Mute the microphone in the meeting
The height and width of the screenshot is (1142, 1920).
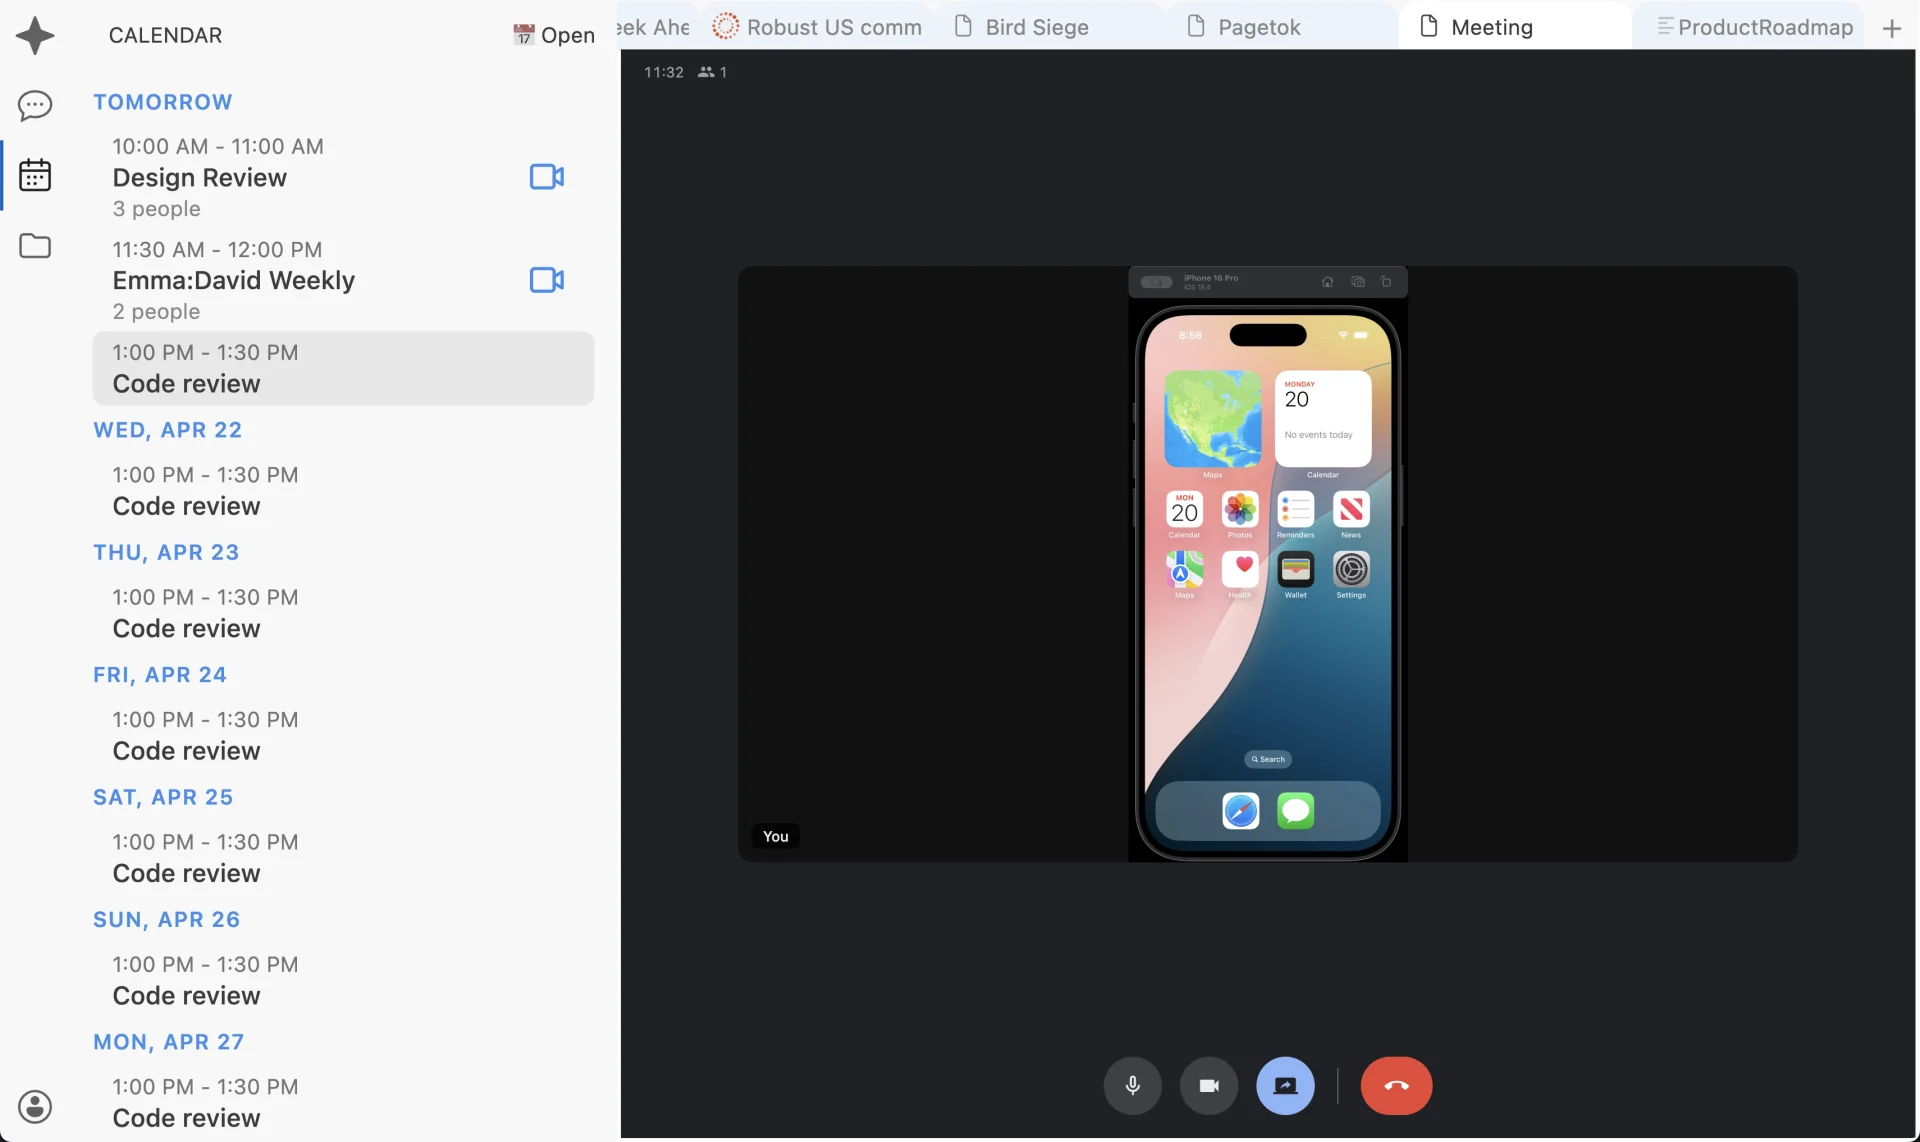[x=1132, y=1085]
